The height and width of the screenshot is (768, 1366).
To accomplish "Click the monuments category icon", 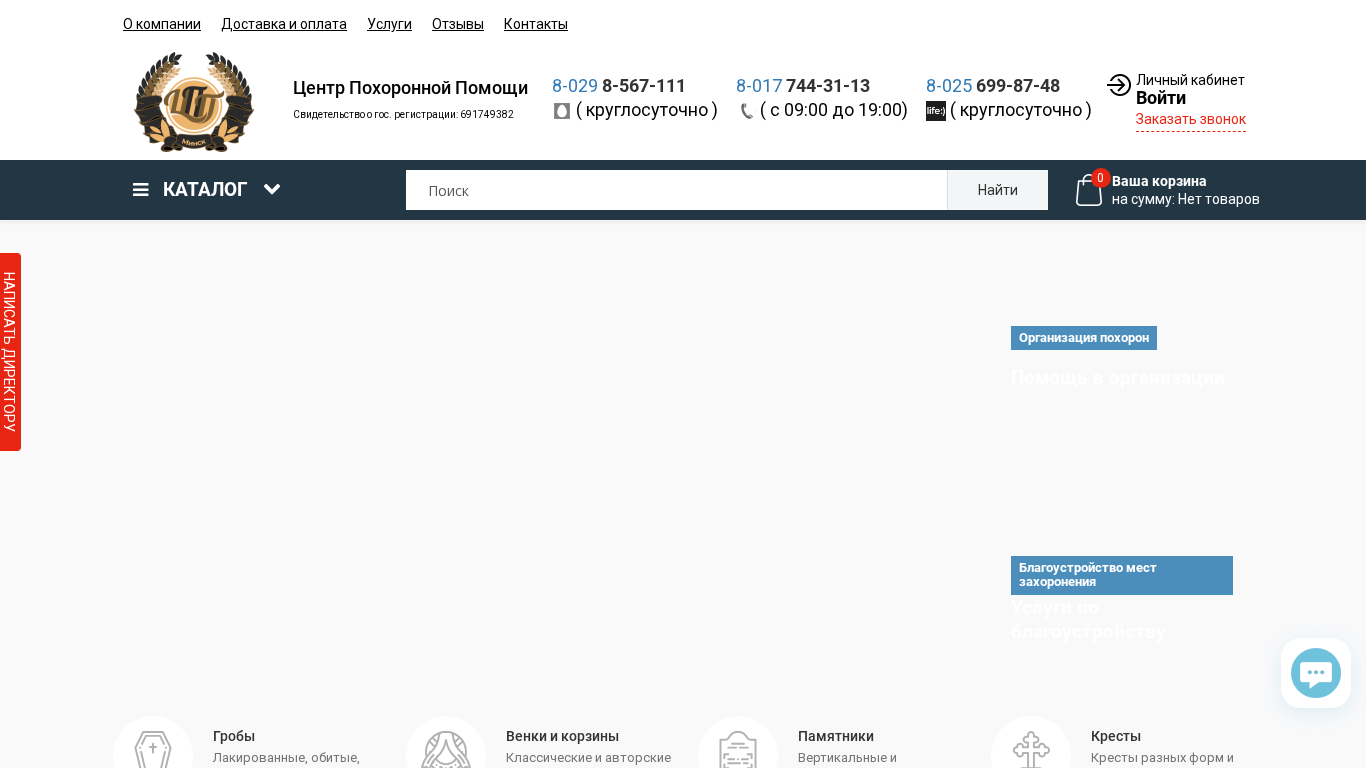I will click(738, 748).
